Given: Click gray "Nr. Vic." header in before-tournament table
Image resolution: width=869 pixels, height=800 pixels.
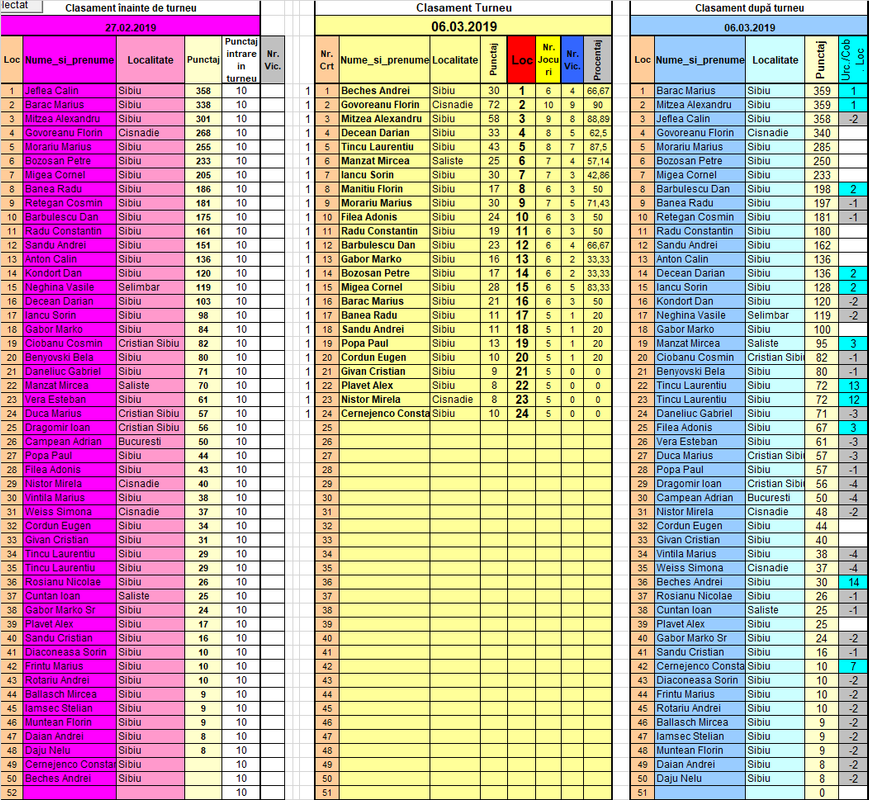Looking at the screenshot, I should pyautogui.click(x=273, y=60).
